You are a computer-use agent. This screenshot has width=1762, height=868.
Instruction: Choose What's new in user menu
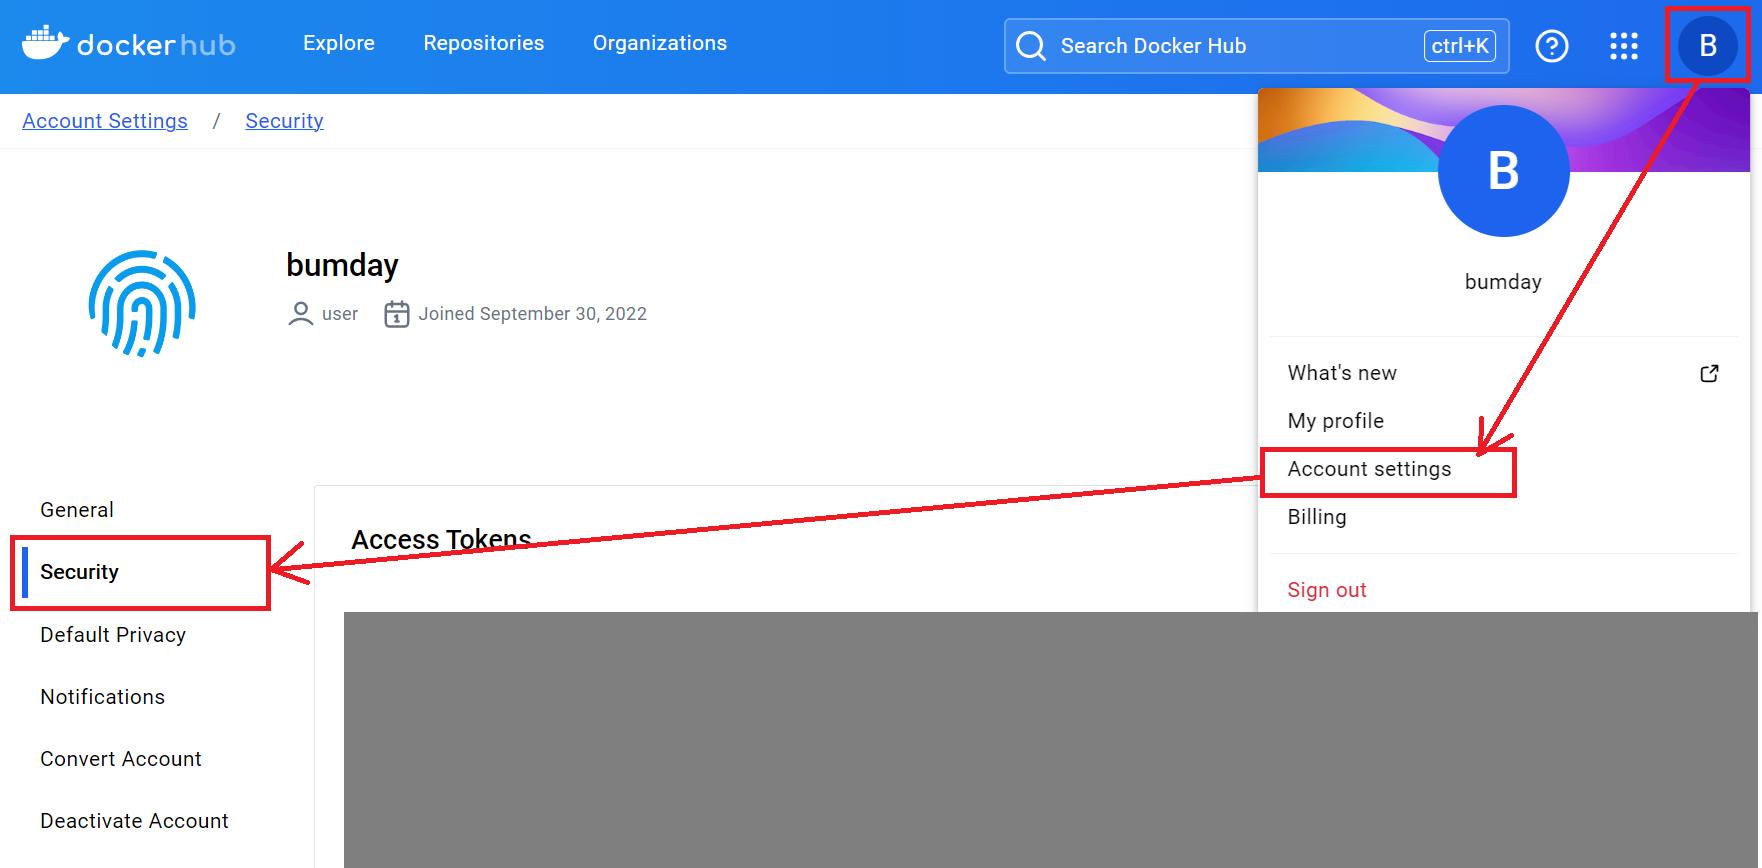[1342, 373]
